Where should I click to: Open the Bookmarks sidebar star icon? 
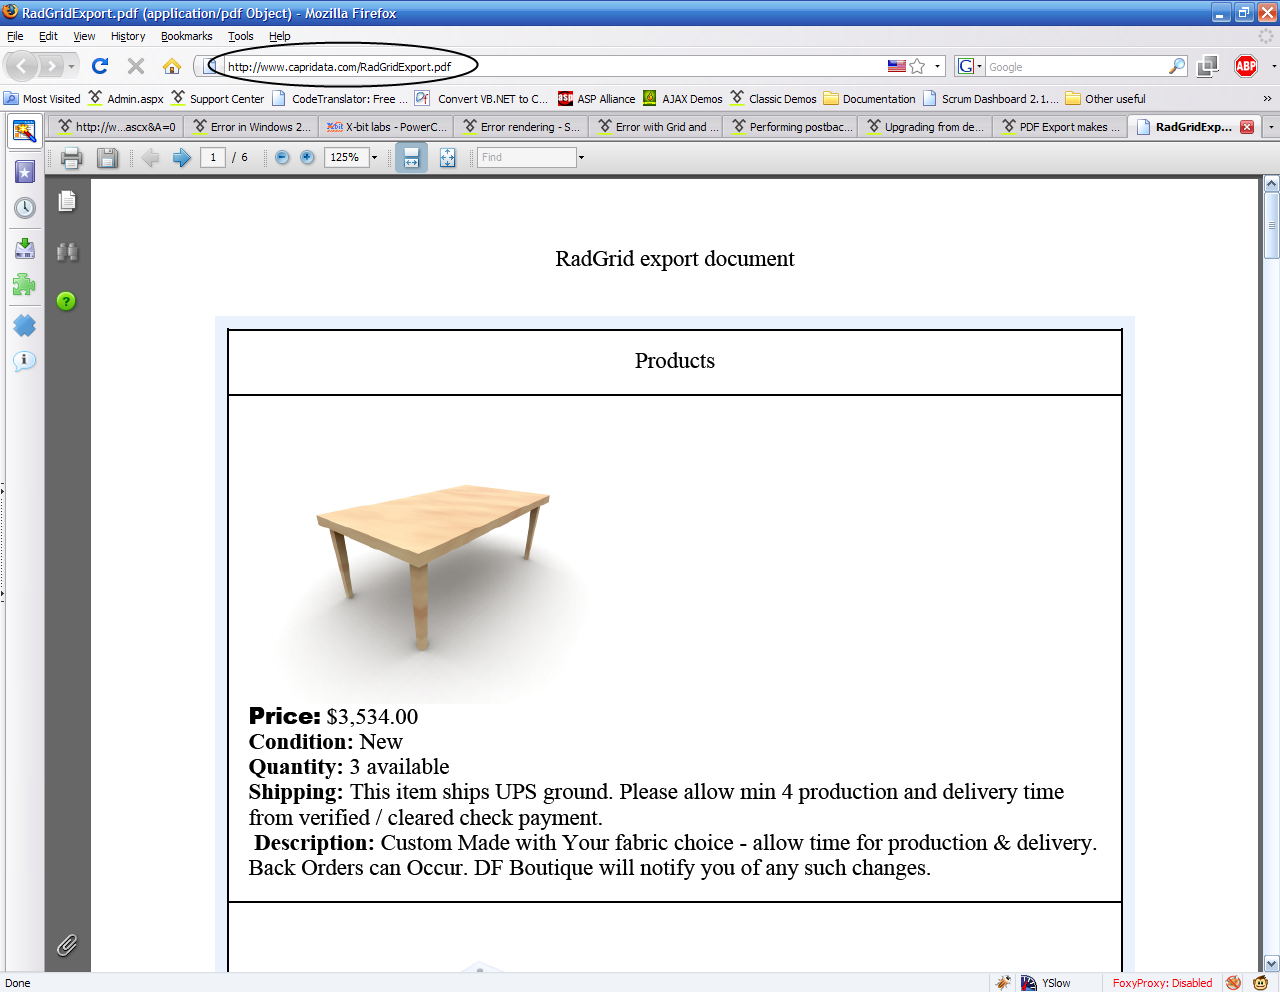pyautogui.click(x=25, y=172)
